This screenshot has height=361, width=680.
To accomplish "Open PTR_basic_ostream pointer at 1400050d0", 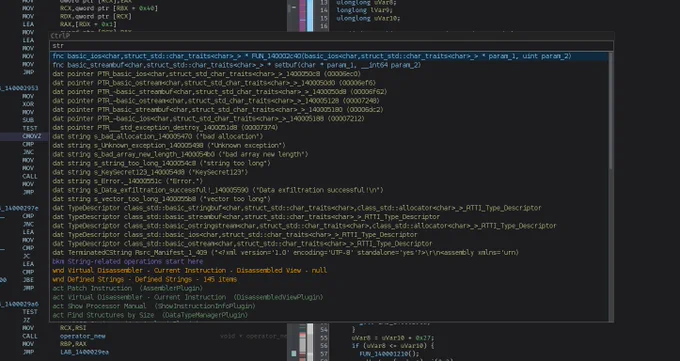I will 329,83.
